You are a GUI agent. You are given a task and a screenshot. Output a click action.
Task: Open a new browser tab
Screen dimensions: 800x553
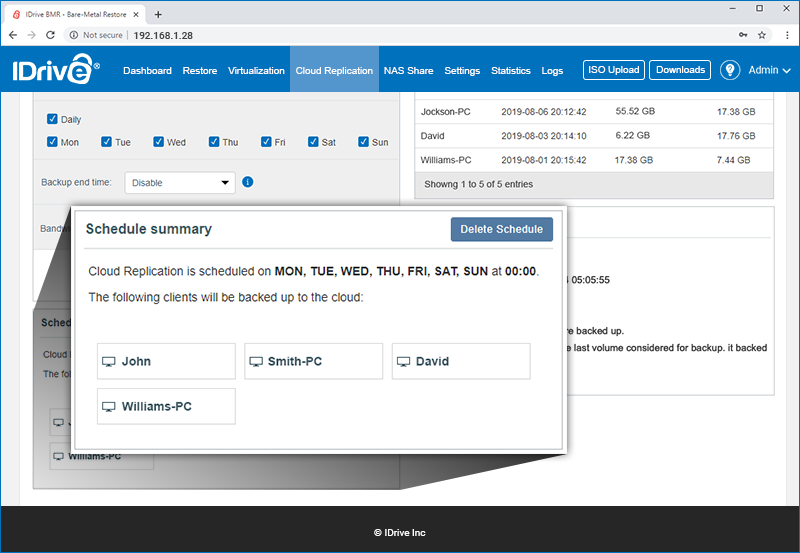(x=158, y=14)
